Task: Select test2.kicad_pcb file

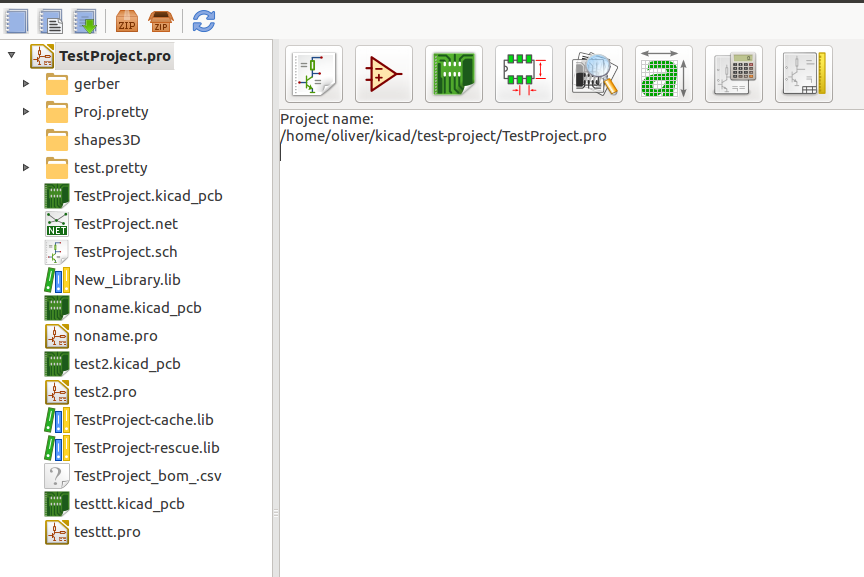Action: coord(127,364)
